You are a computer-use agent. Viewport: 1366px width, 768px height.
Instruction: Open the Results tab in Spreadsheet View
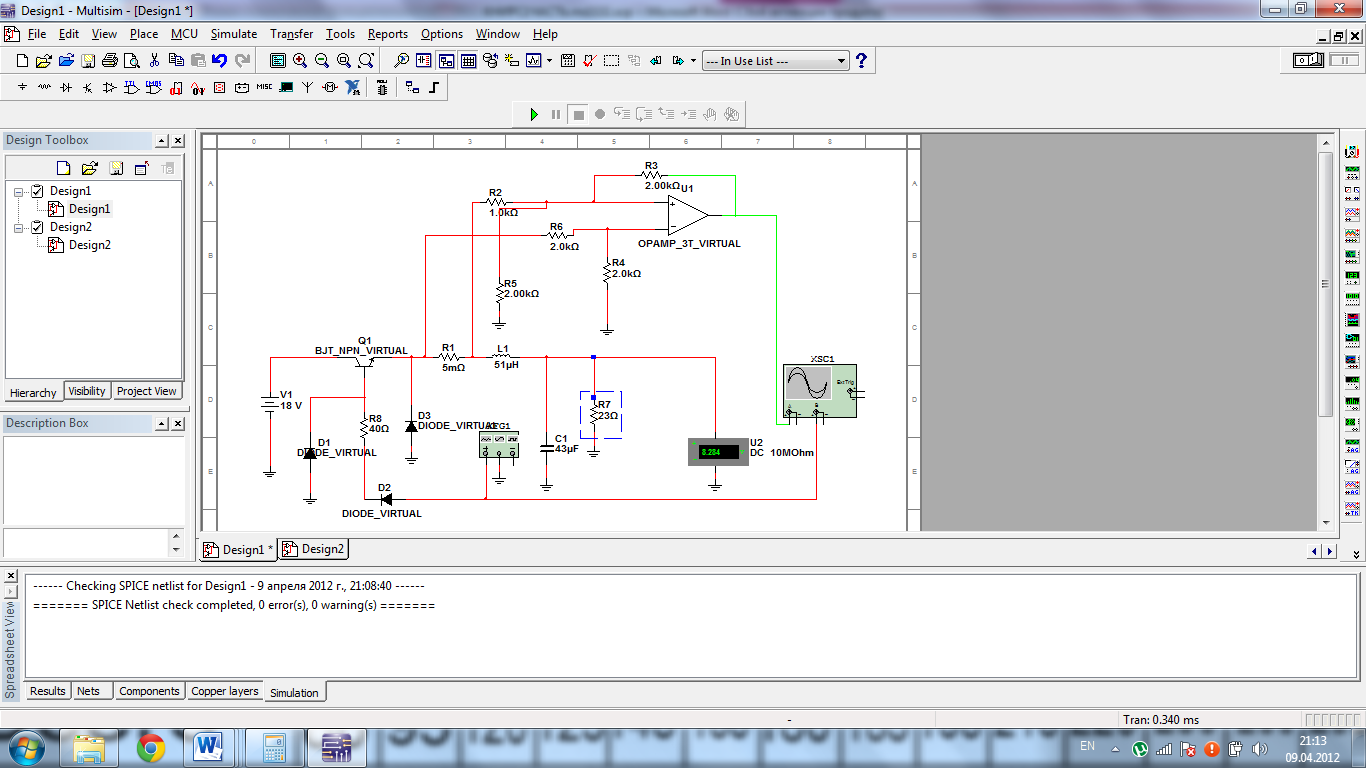tap(47, 691)
